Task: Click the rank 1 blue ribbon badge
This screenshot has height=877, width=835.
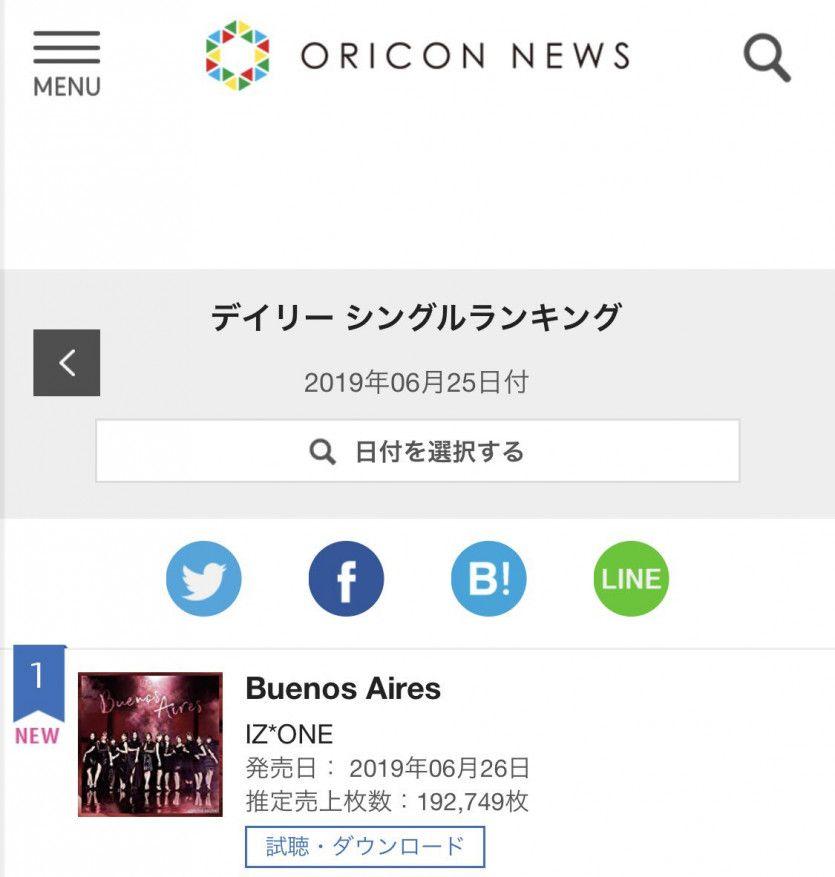Action: (x=39, y=683)
